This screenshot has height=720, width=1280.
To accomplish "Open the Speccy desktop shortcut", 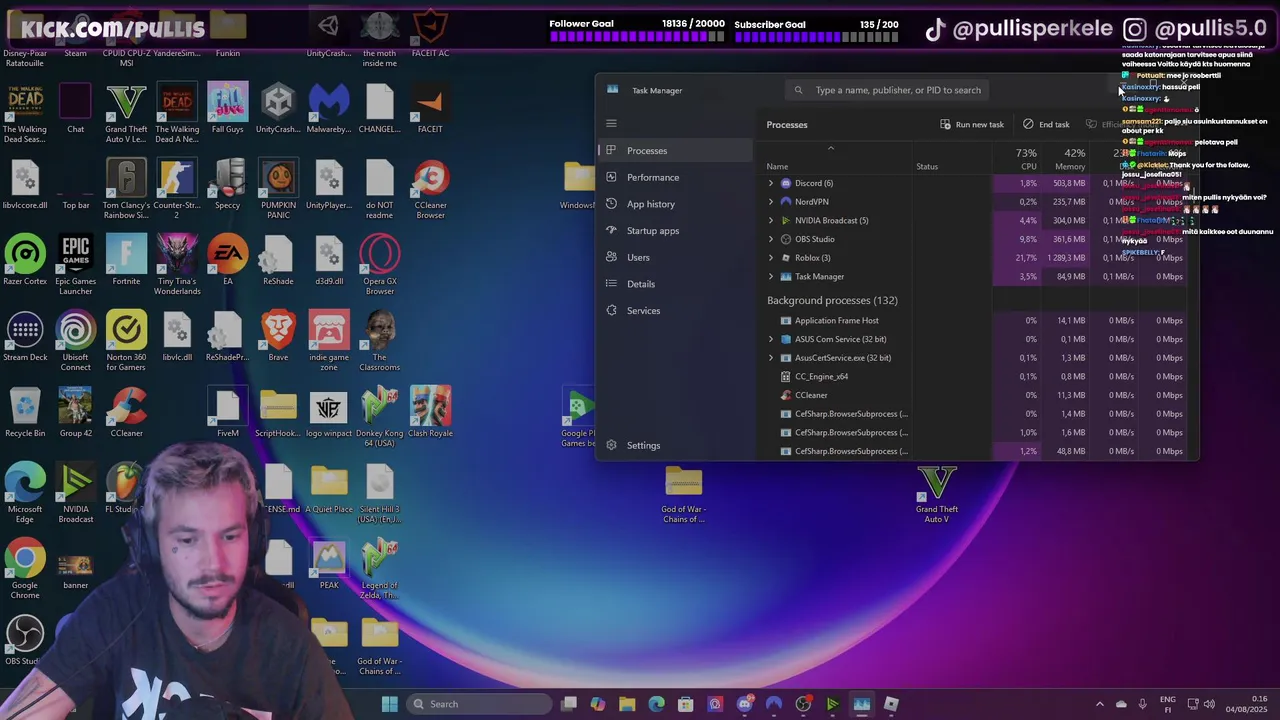I will (x=227, y=185).
